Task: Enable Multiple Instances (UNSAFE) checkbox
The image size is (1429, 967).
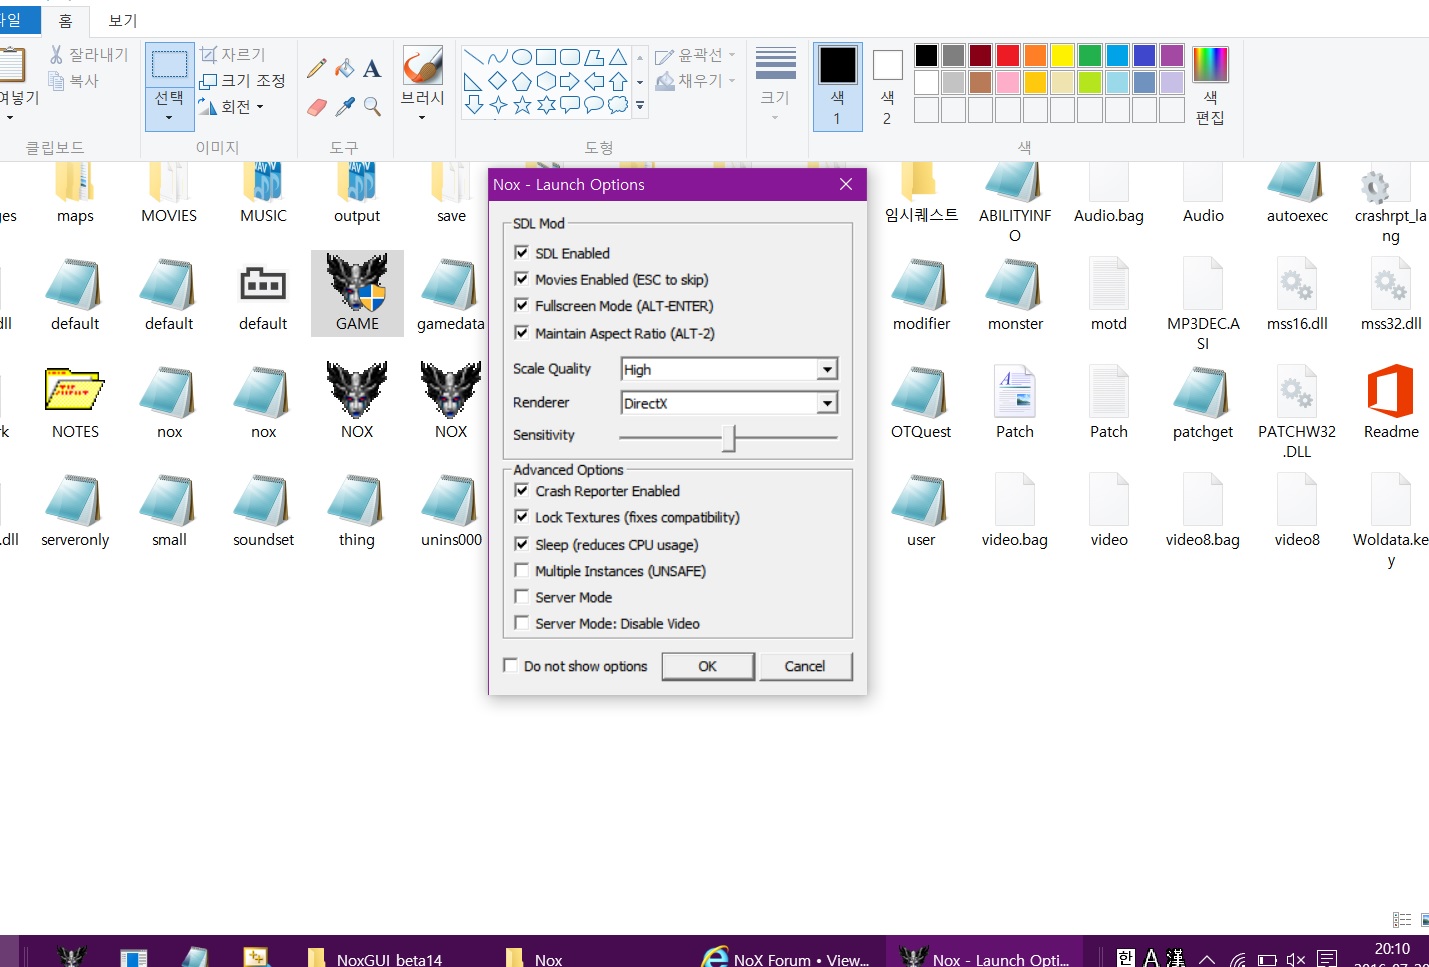Action: pyautogui.click(x=521, y=570)
